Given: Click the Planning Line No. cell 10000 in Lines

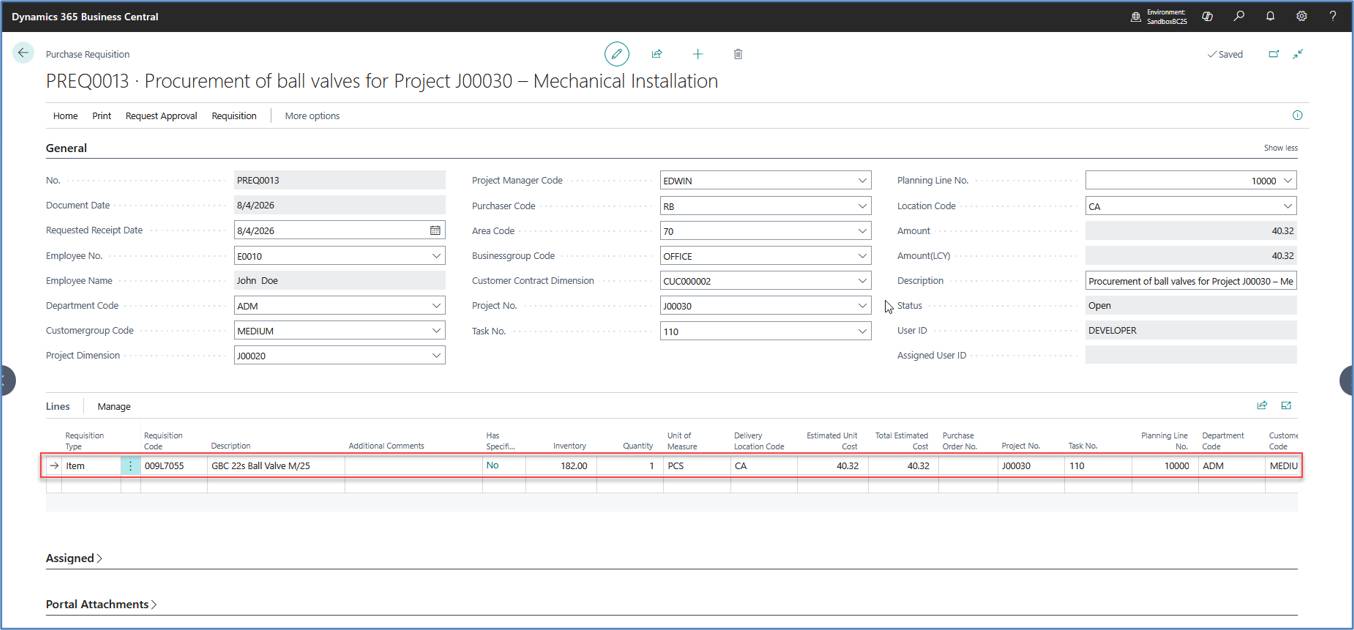Looking at the screenshot, I should click(1164, 466).
